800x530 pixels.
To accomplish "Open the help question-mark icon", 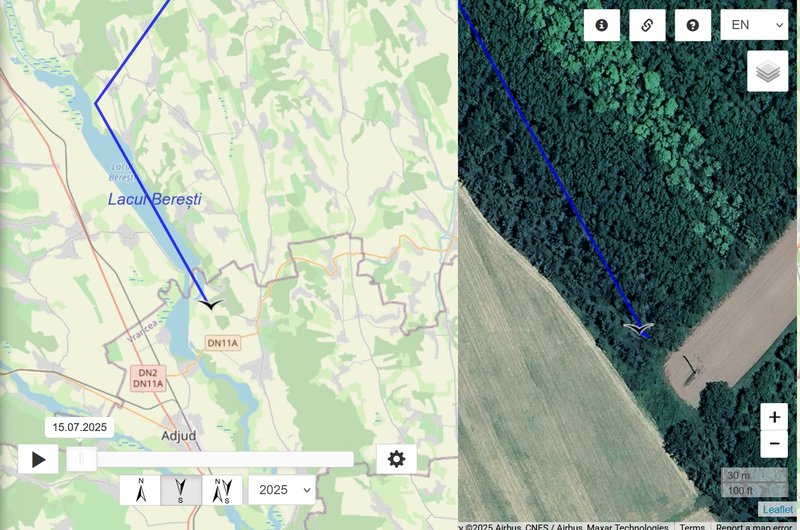I will 692,25.
